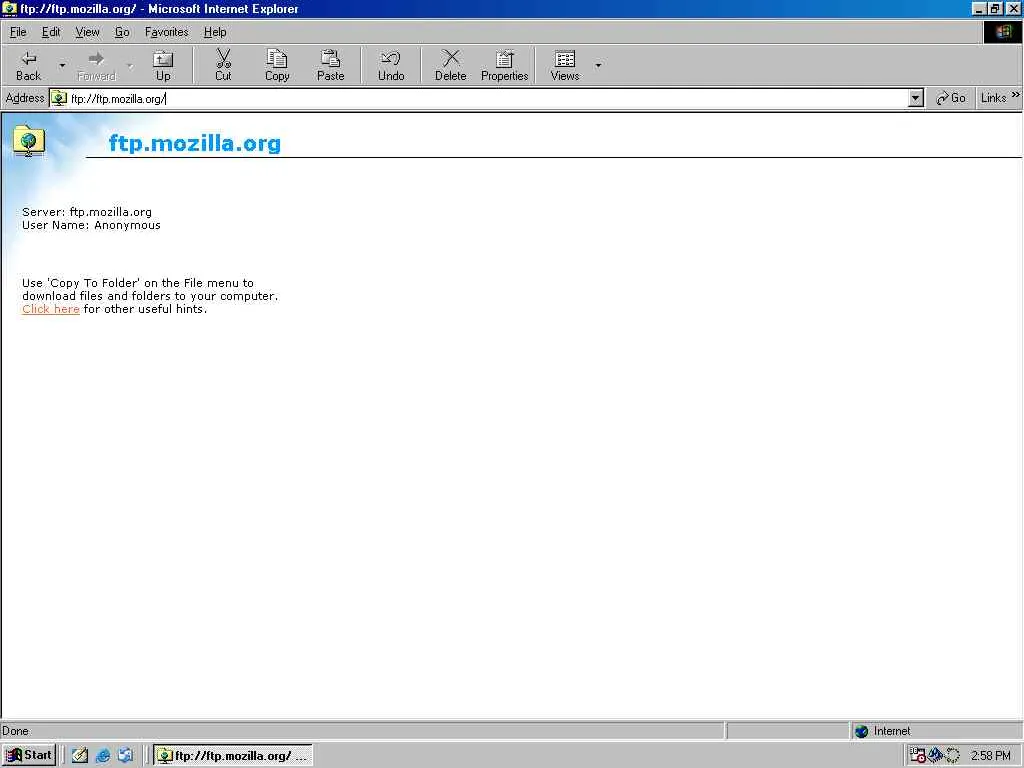Click the Forward toolbar button
This screenshot has width=1024, height=768.
[96, 65]
